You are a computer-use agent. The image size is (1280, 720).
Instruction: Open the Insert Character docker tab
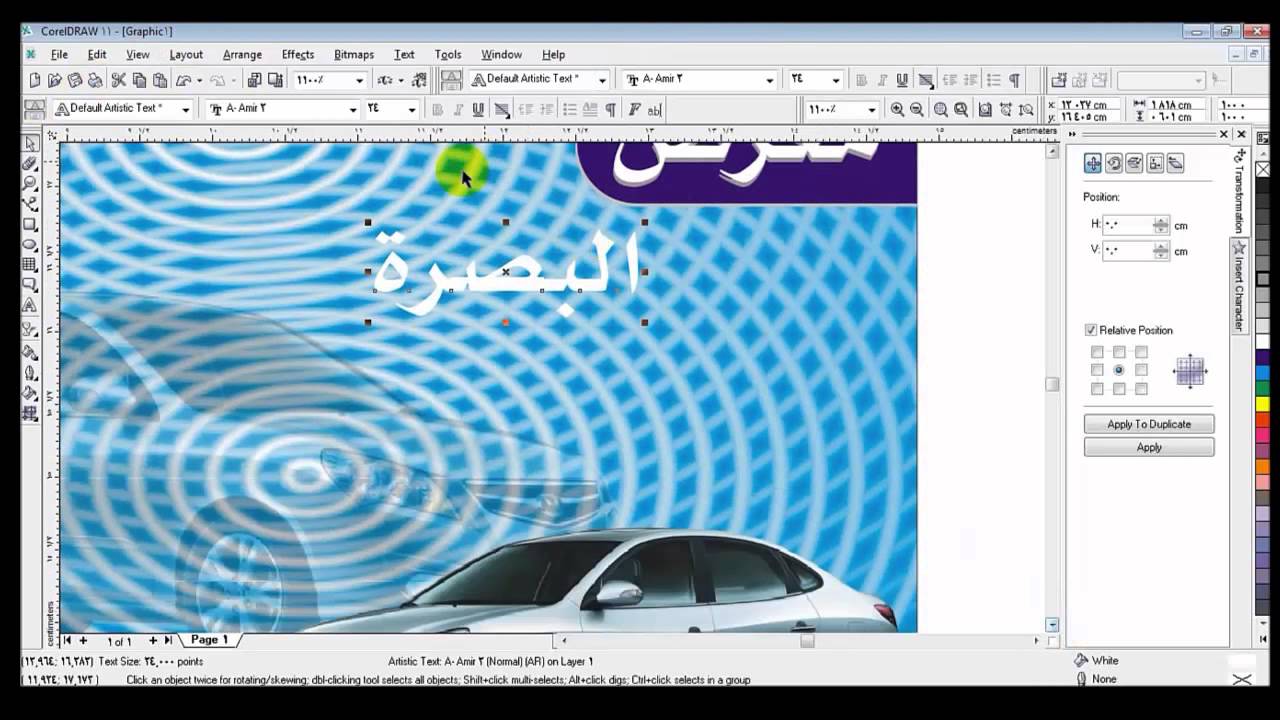[1239, 286]
